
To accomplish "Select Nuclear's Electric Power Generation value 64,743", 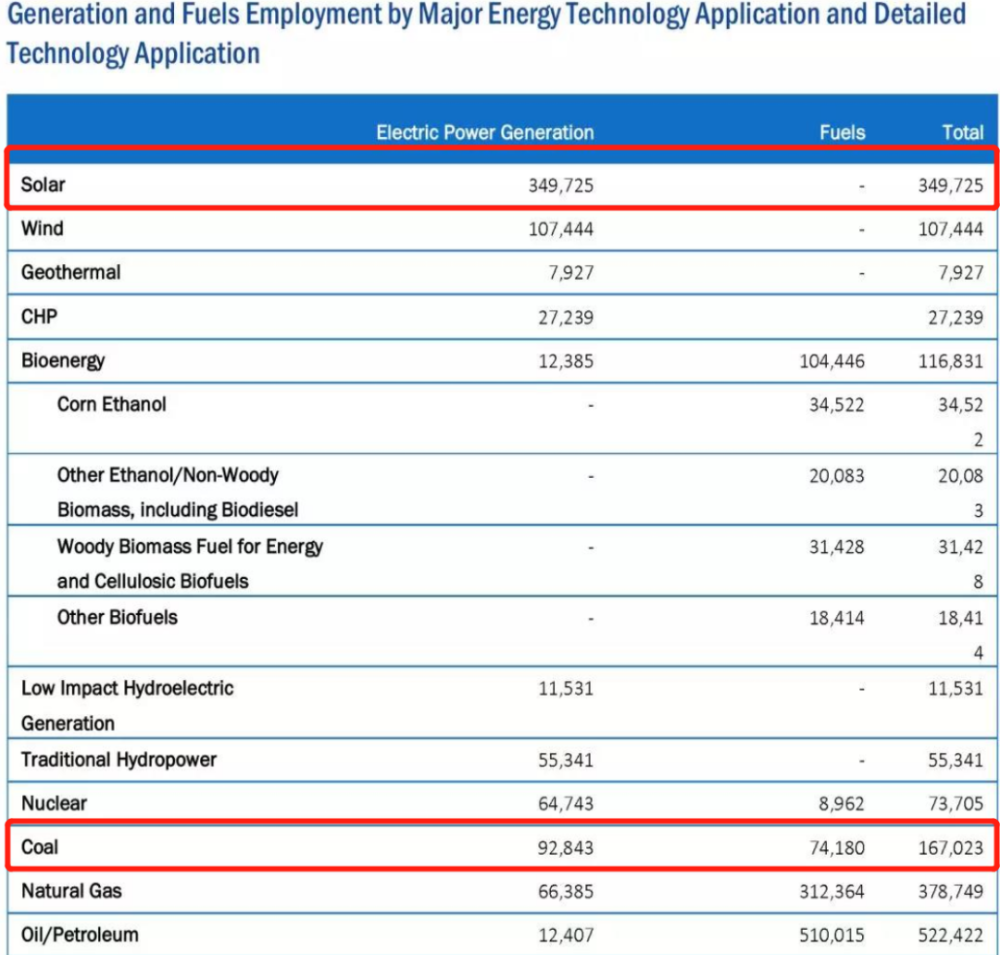I will pos(566,804).
